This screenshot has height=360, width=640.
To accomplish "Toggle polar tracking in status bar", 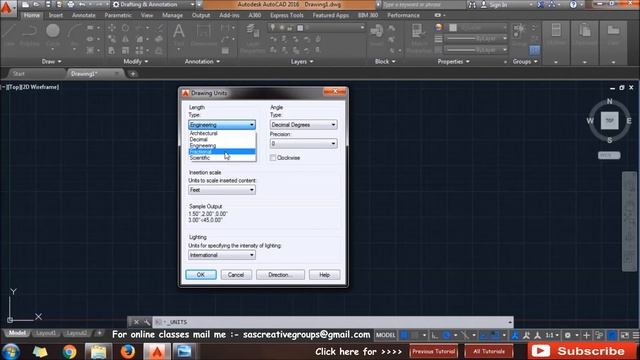I will tap(446, 335).
